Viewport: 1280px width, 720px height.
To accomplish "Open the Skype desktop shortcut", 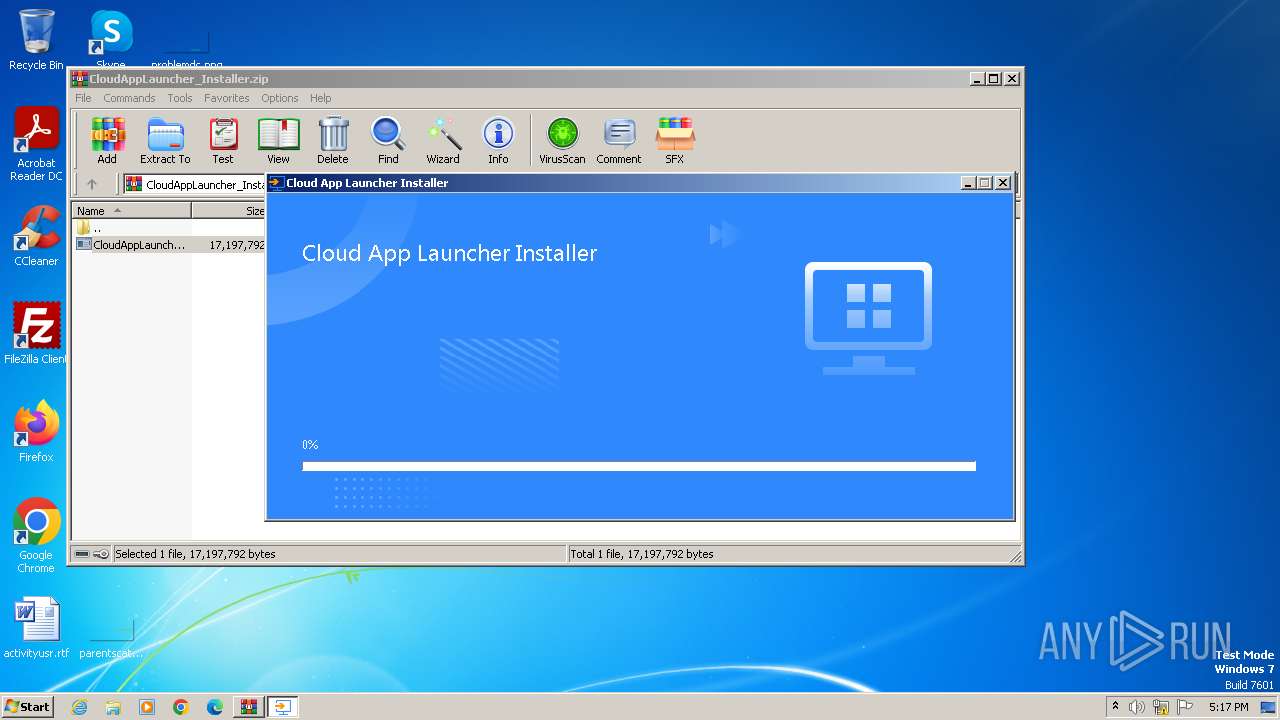I will [111, 38].
